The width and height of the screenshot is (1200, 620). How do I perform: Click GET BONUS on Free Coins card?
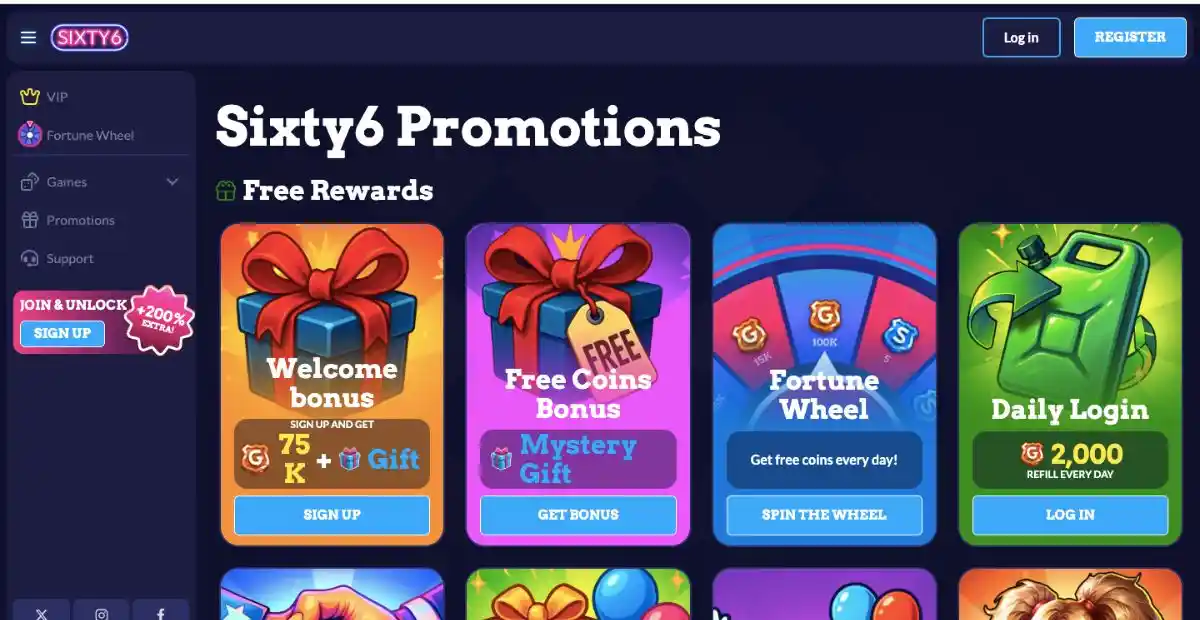[578, 515]
